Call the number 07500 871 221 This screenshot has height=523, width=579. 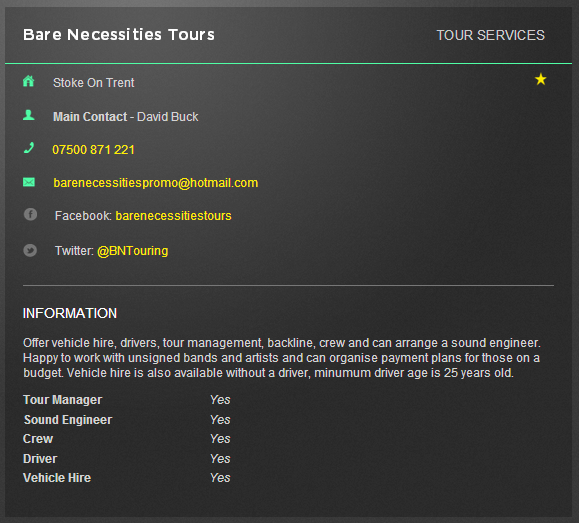tap(93, 150)
